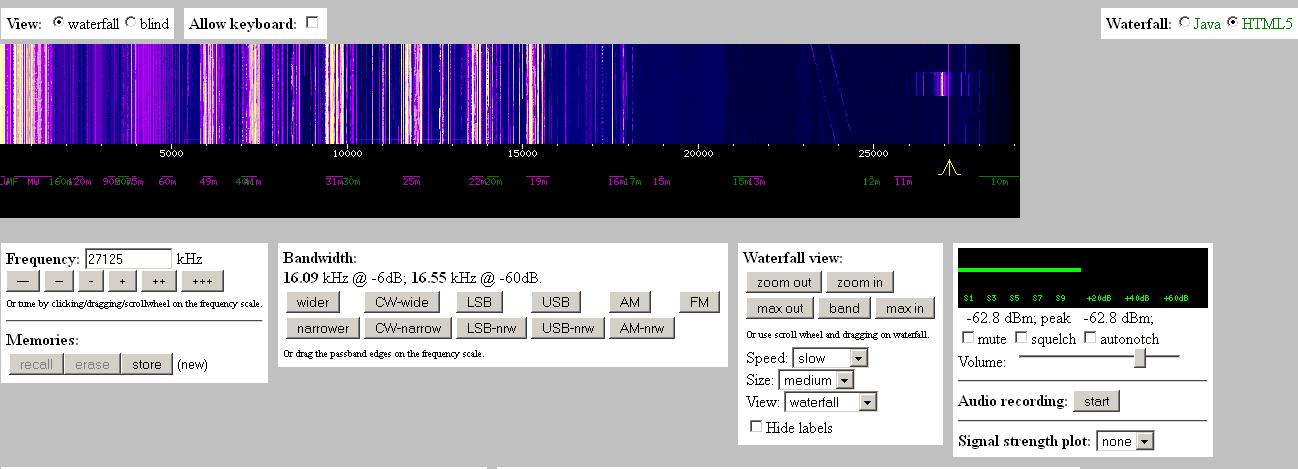Click the yellow passband marker on frequency scale
1298x469 pixels.
point(948,168)
